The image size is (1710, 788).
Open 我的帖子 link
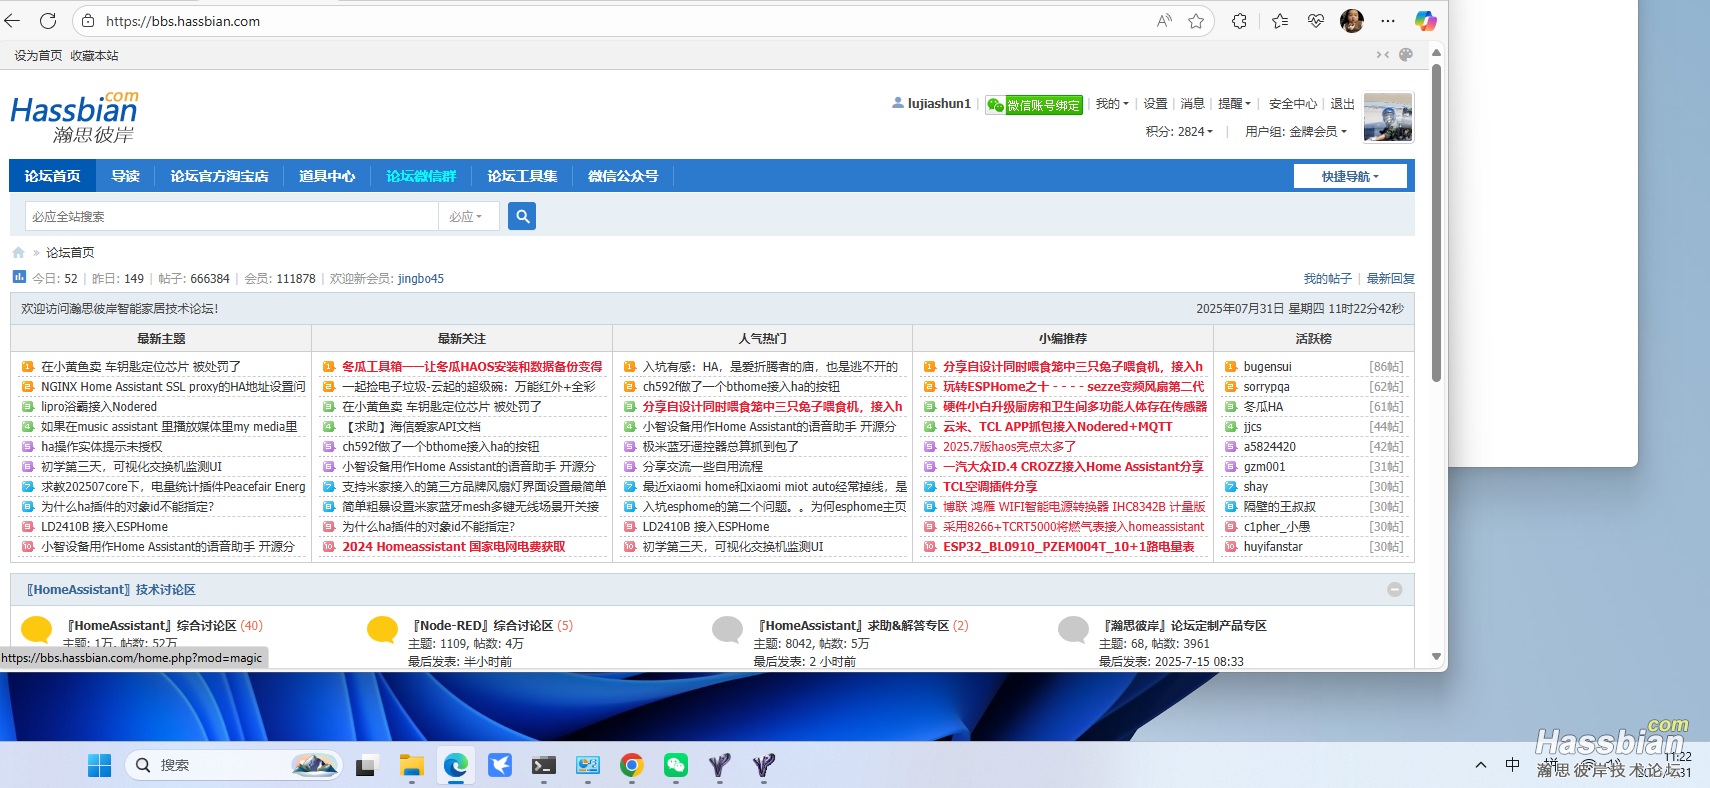pyautogui.click(x=1327, y=279)
